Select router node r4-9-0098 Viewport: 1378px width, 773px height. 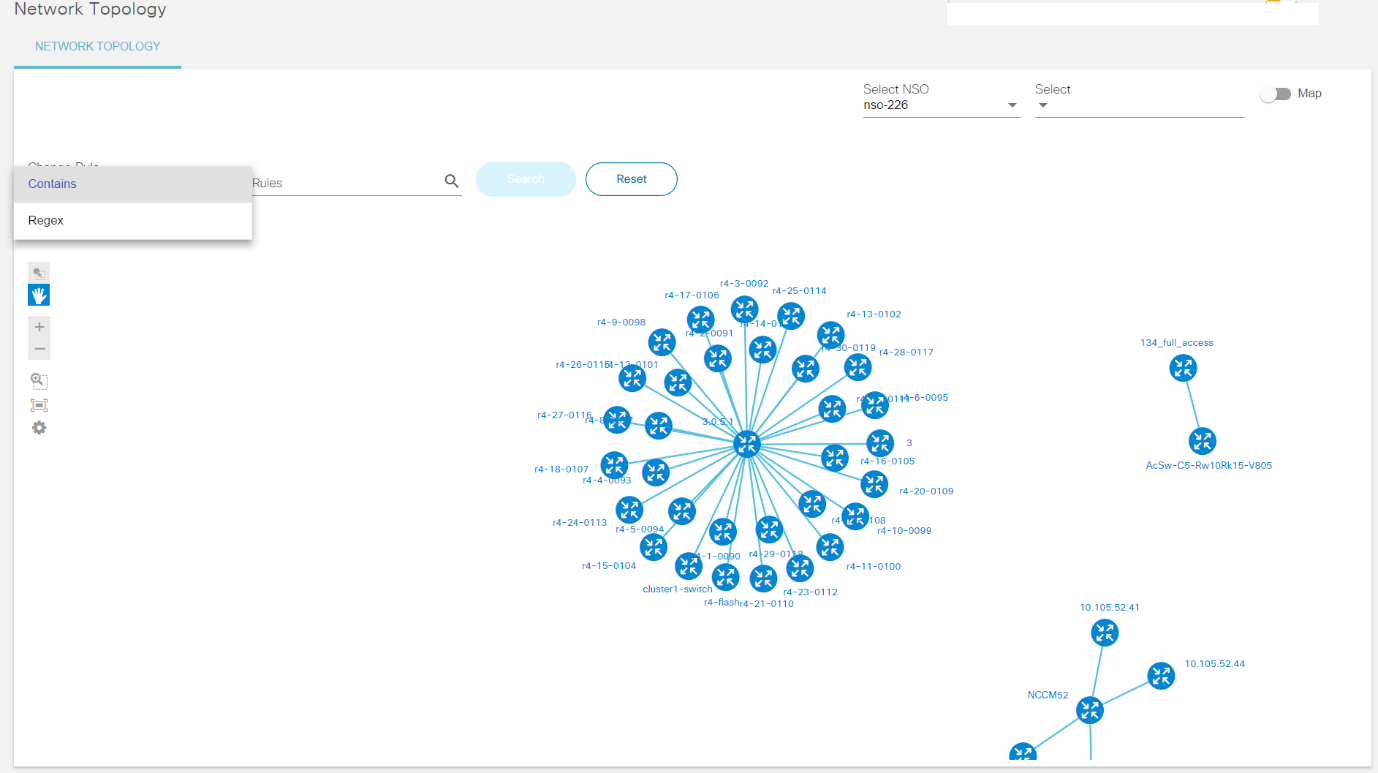[661, 342]
